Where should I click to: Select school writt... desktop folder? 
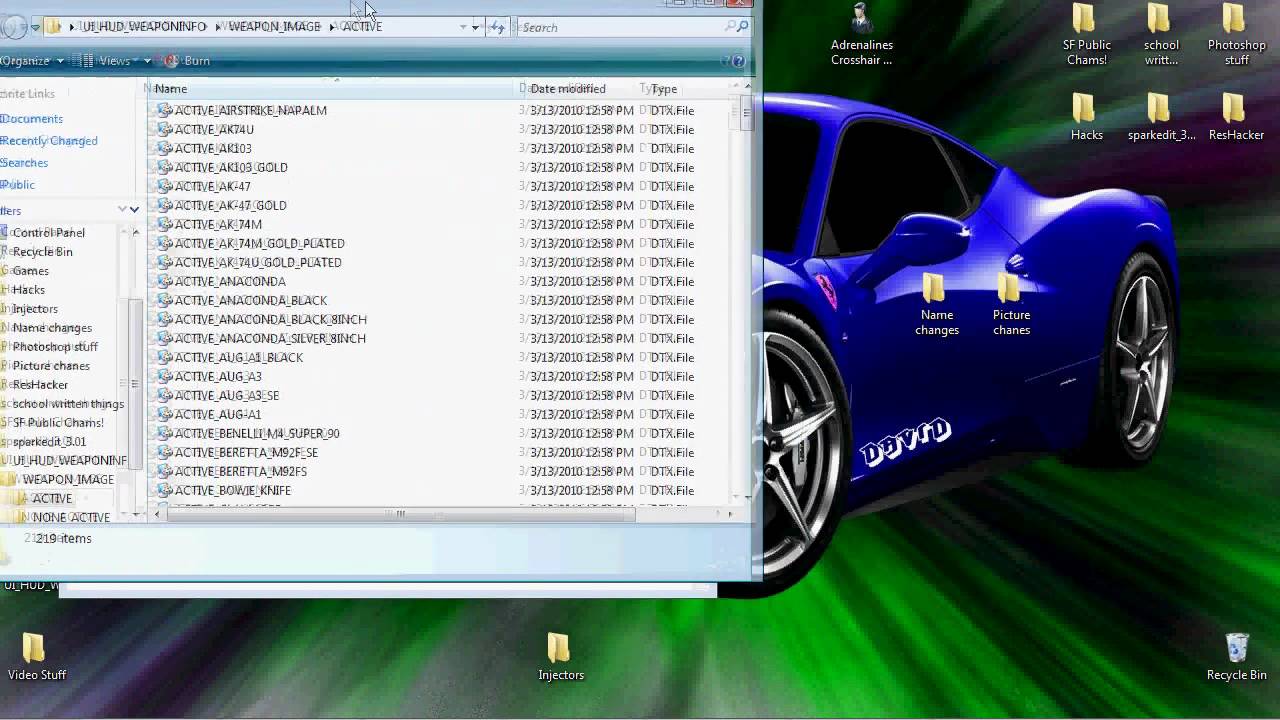point(1160,35)
